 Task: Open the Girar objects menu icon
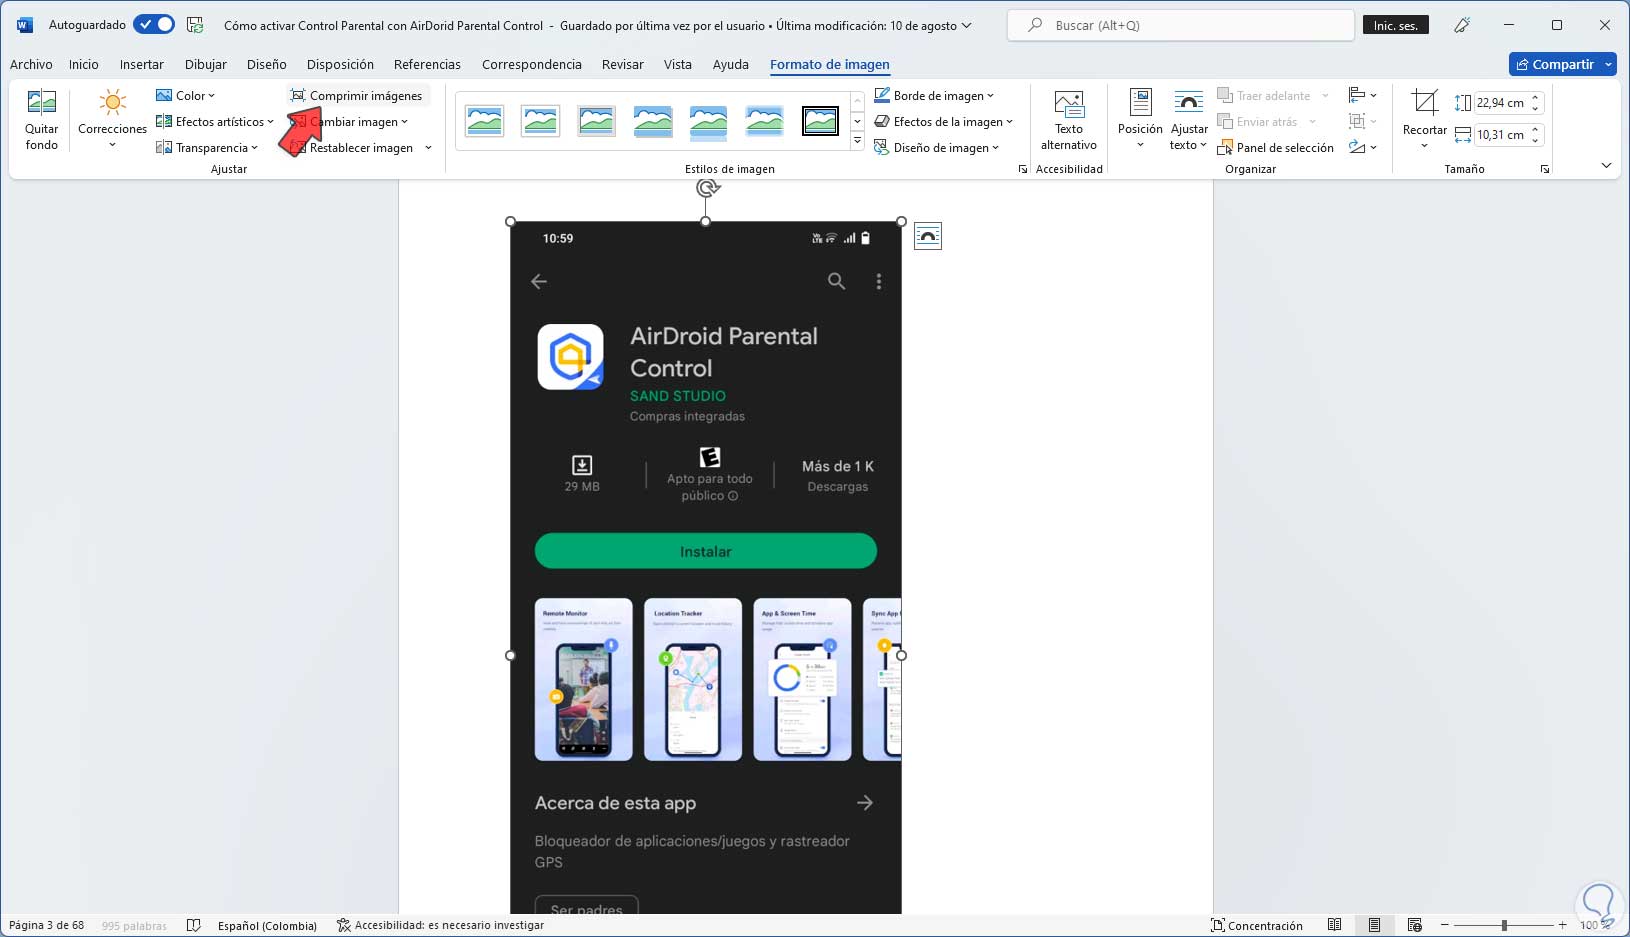(1362, 148)
